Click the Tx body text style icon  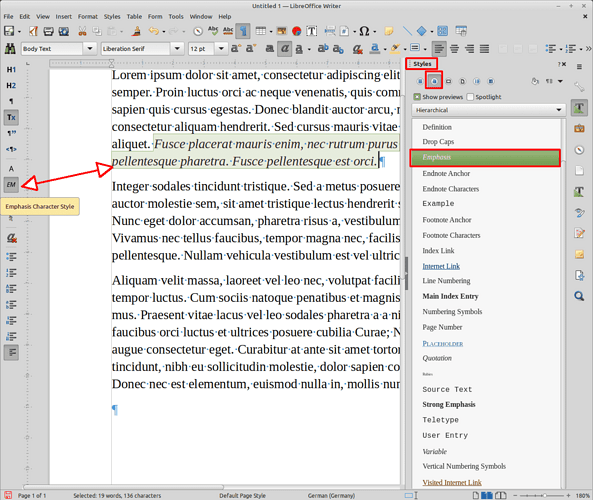(11, 117)
